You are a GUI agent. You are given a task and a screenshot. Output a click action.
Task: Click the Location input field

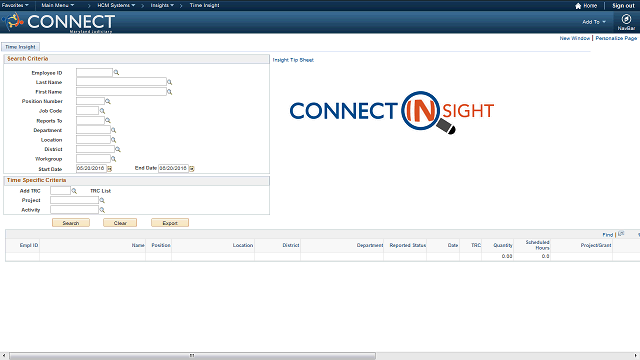click(93, 140)
